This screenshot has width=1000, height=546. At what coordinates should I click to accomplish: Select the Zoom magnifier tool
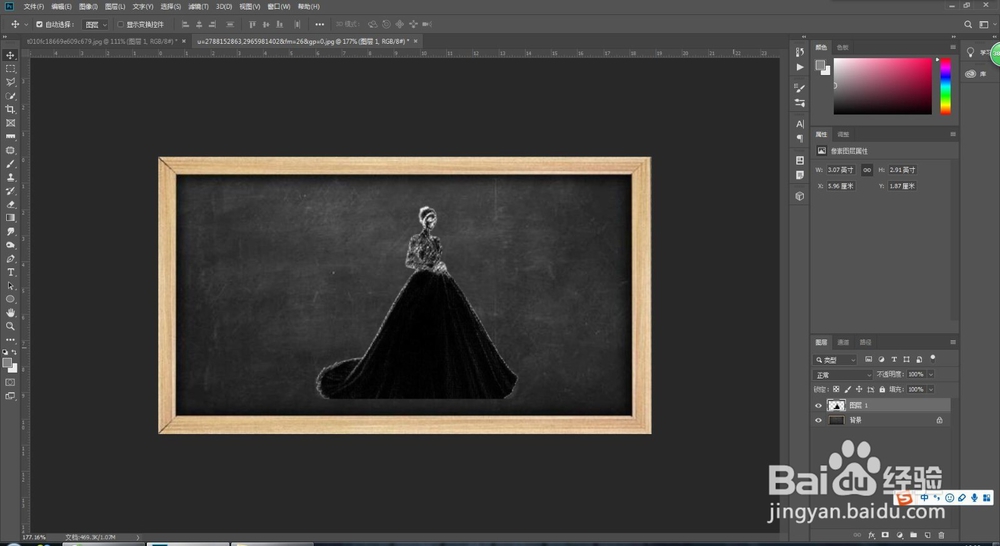11,326
